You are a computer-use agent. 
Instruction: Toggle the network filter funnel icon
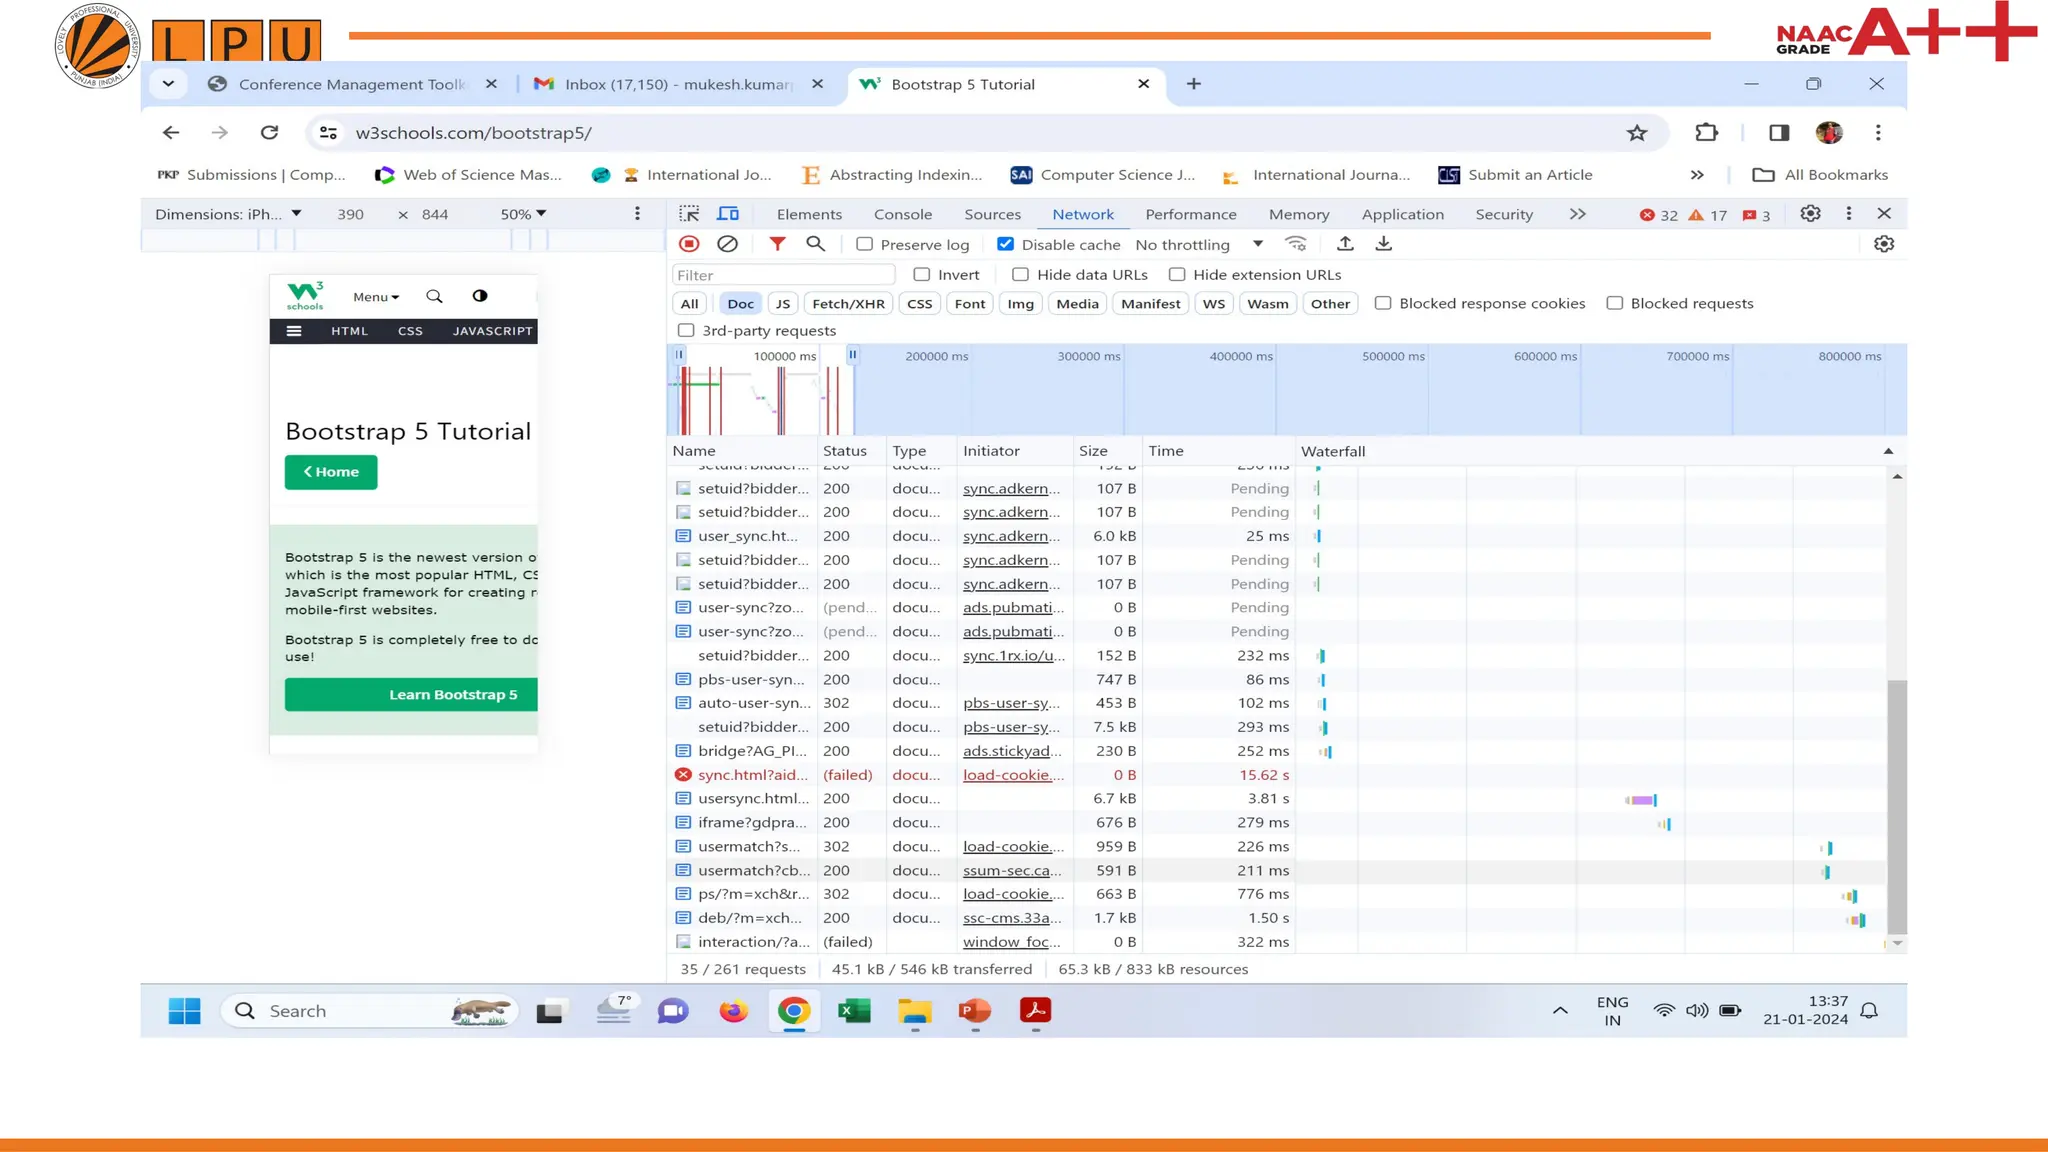pyautogui.click(x=777, y=244)
